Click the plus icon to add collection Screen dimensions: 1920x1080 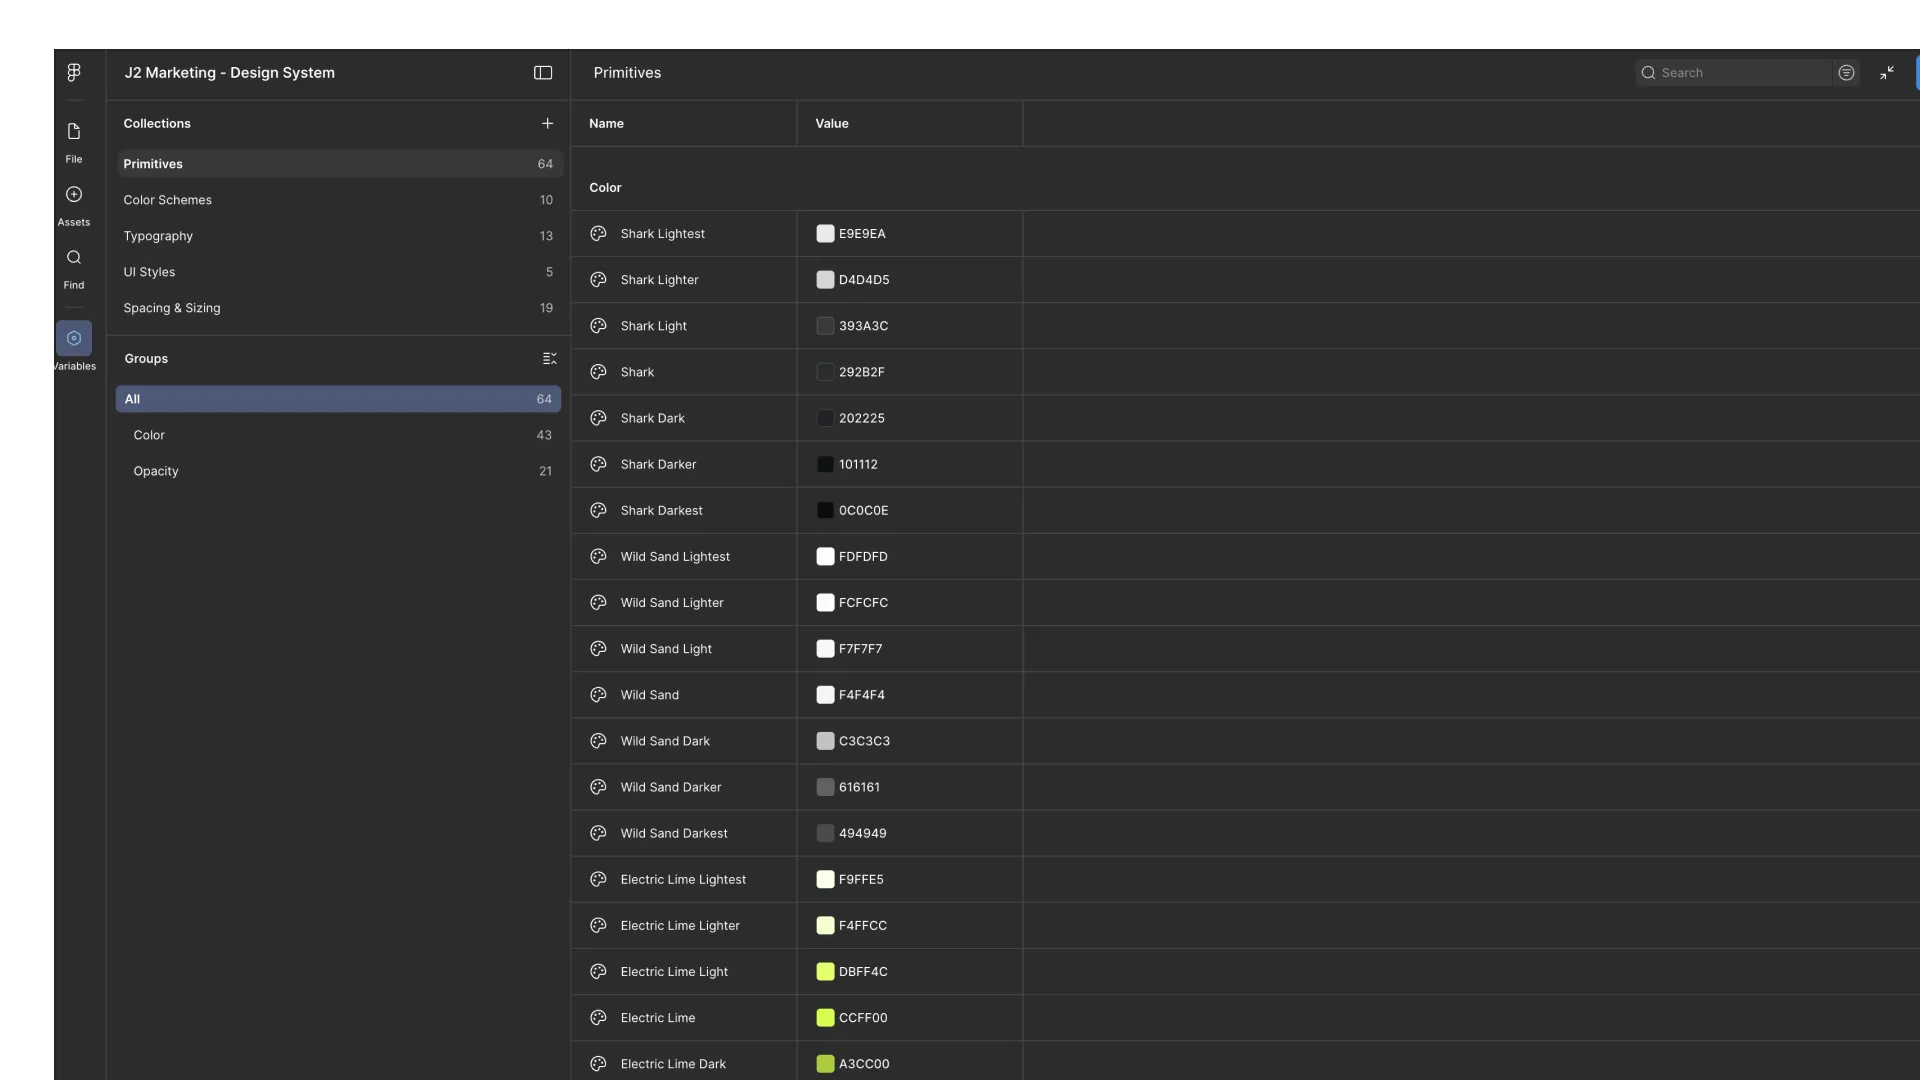(x=547, y=124)
